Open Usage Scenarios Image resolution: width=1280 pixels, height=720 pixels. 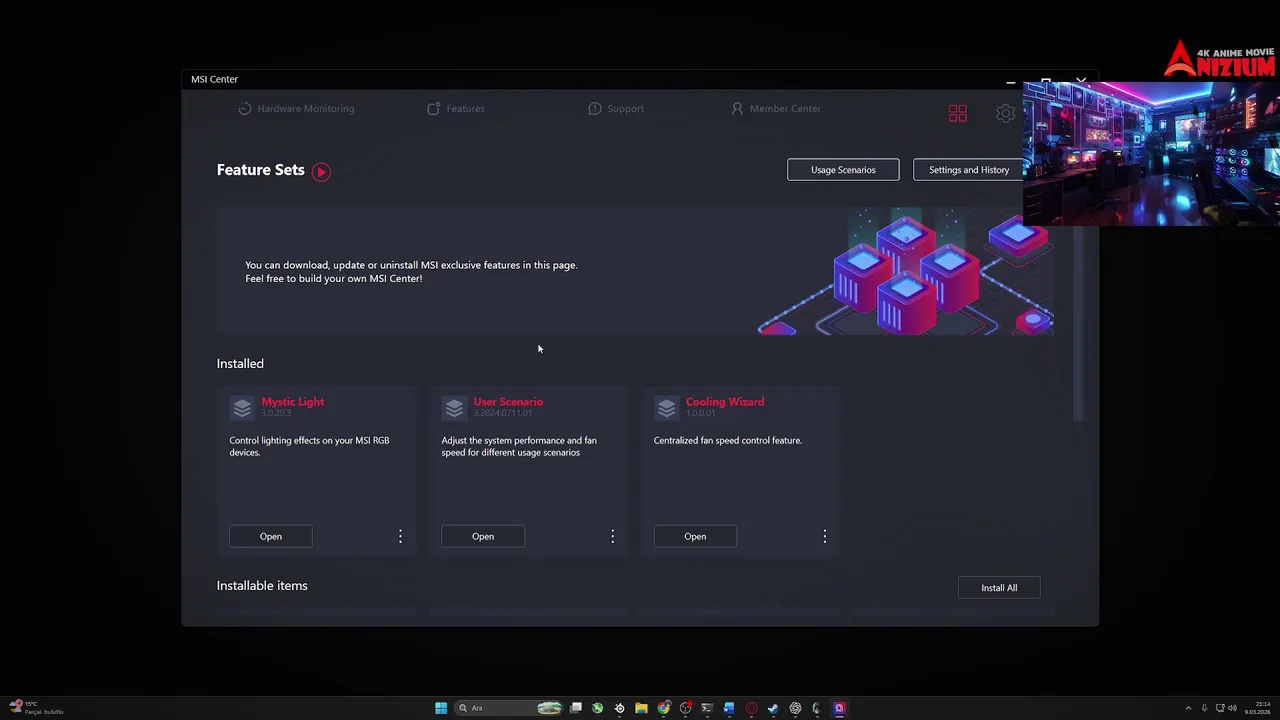843,170
